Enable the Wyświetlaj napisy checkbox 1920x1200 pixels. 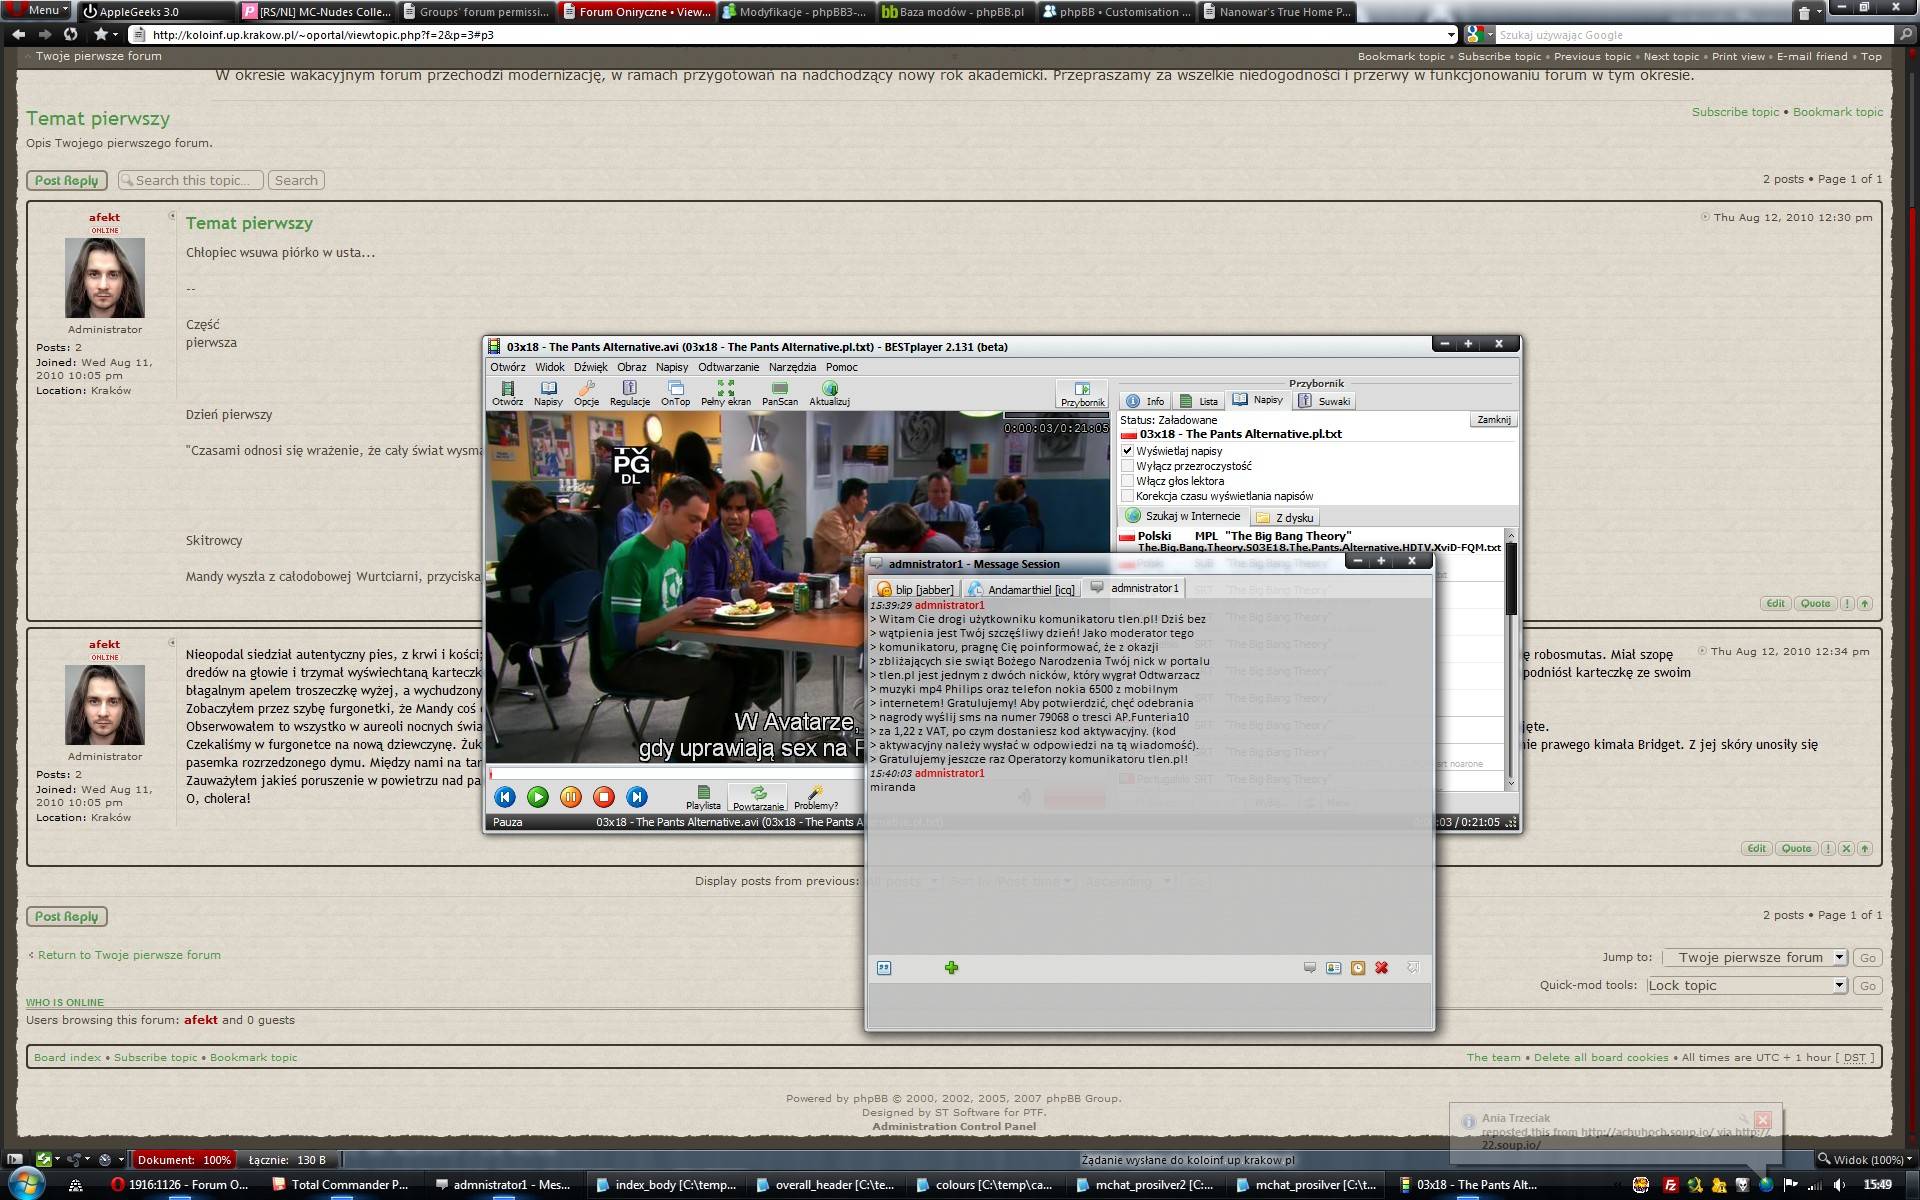1128,451
